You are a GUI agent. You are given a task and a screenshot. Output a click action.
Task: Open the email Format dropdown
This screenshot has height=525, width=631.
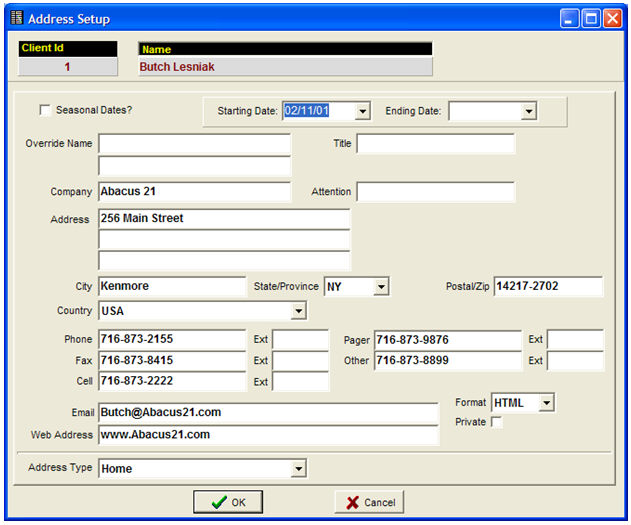point(545,403)
